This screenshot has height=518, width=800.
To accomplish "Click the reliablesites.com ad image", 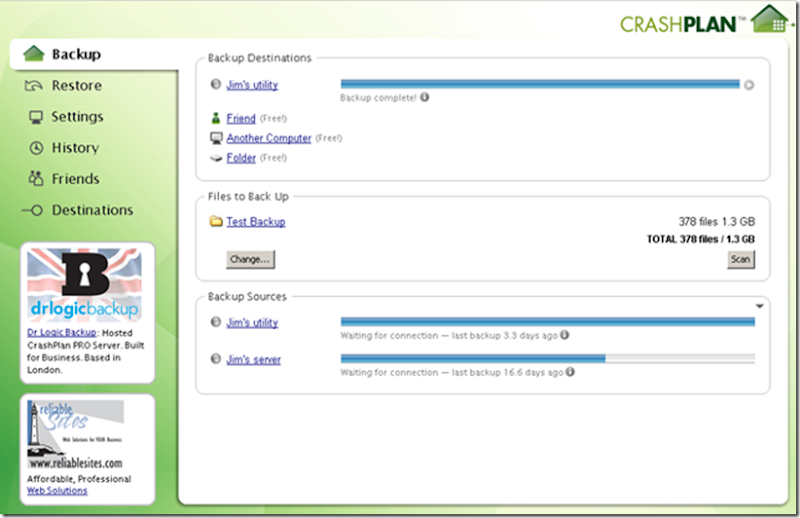I will [76, 434].
